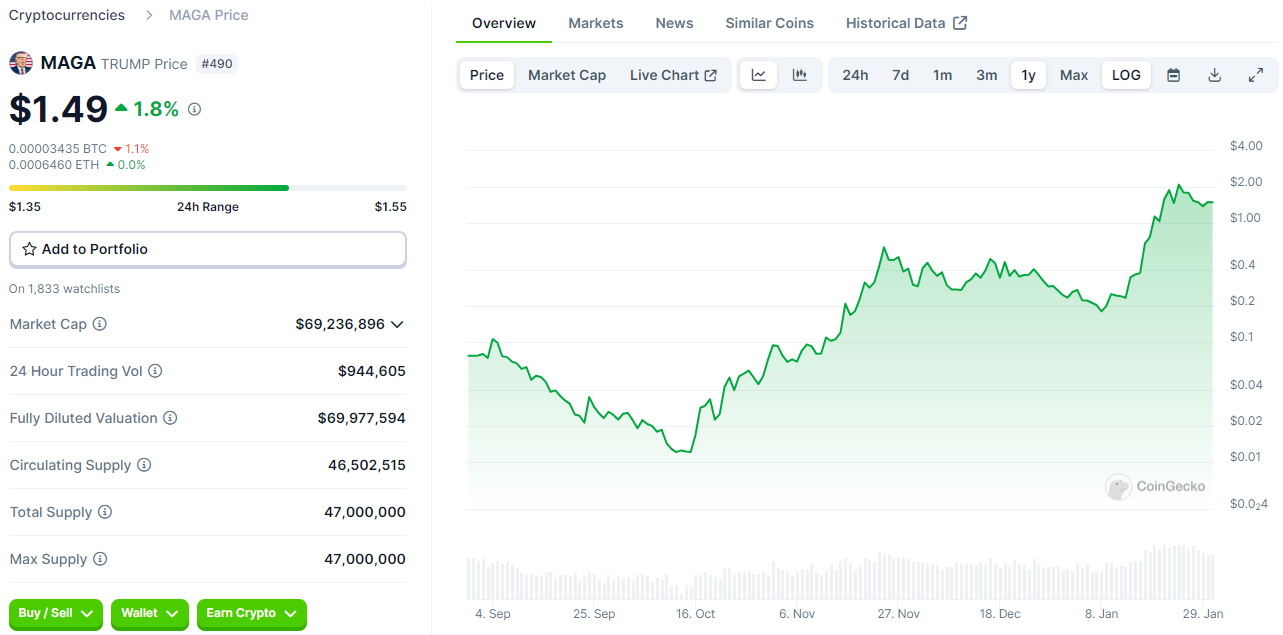Expand chart to fullscreen
Screen dimensions: 1283x635
(x=1256, y=75)
